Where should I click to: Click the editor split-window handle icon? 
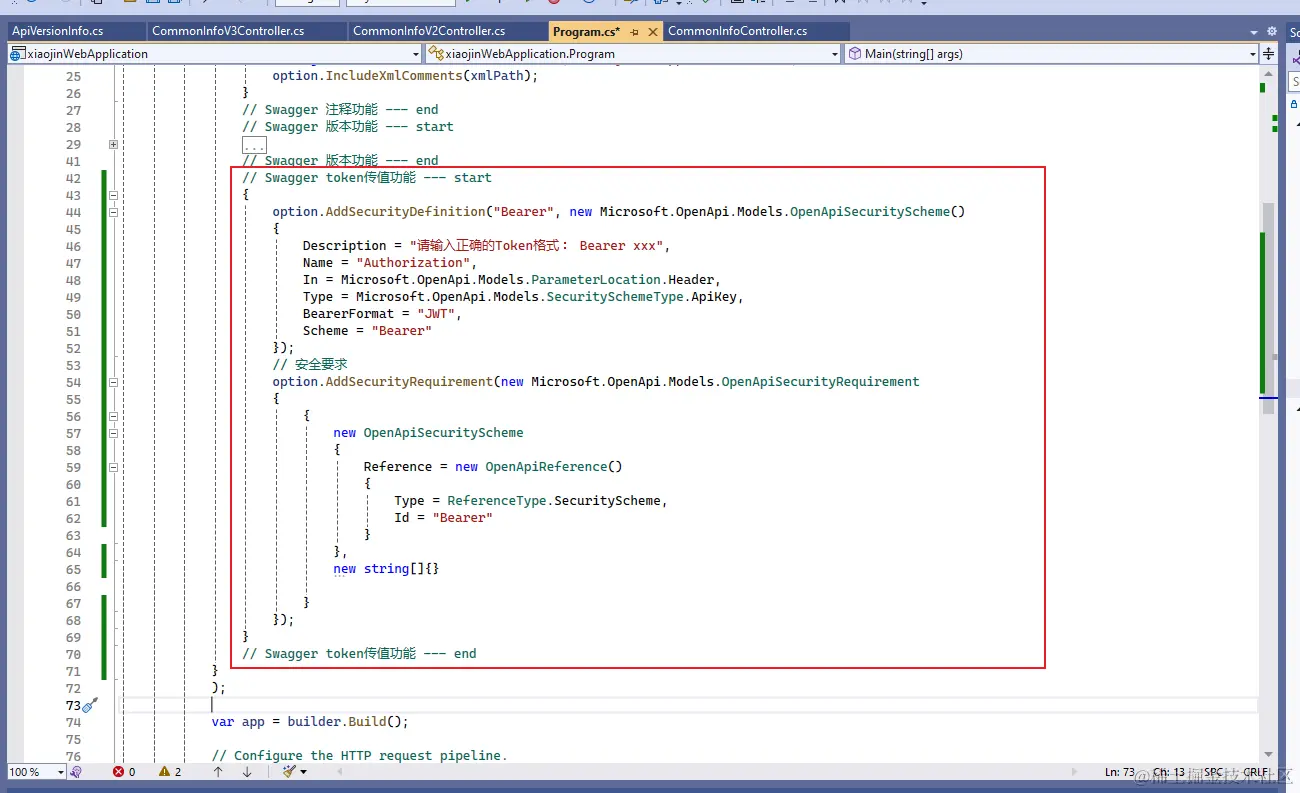point(1269,54)
